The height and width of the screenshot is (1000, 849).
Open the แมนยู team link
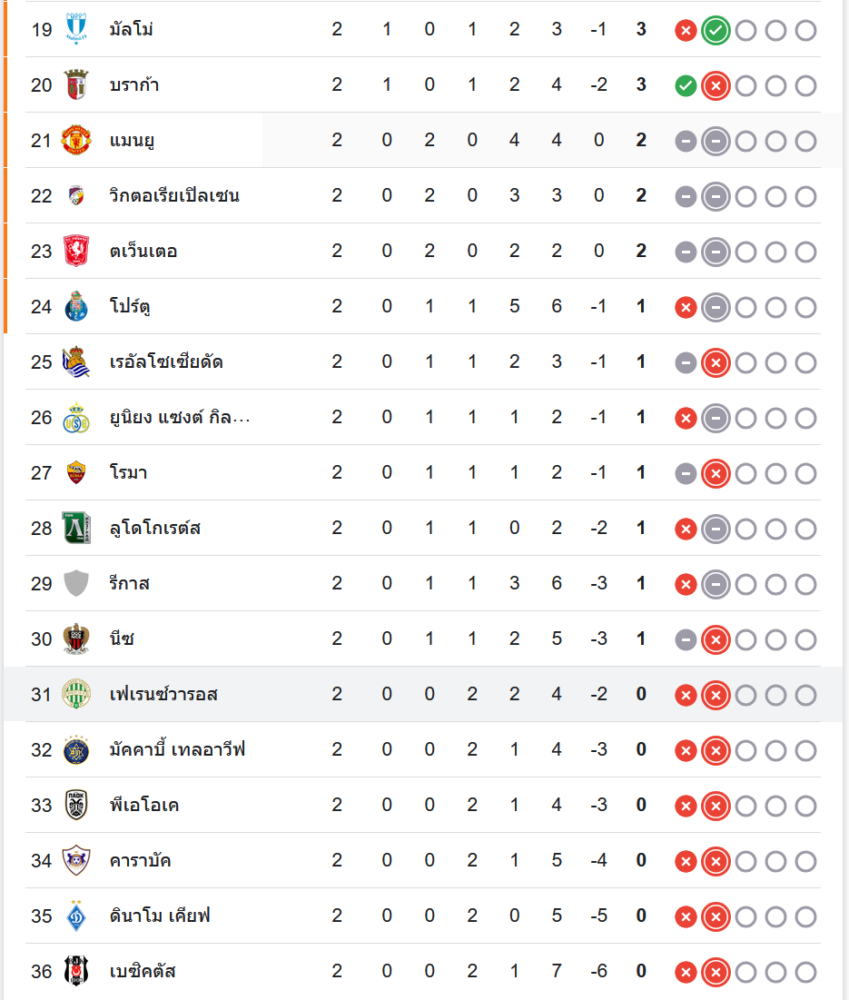tap(132, 141)
